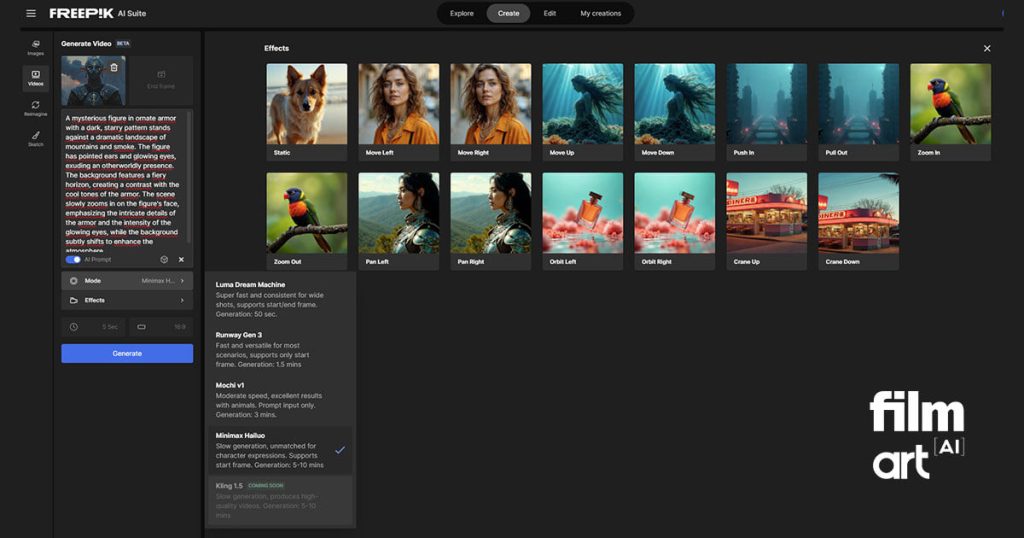Select the Move Down effect

point(675,112)
